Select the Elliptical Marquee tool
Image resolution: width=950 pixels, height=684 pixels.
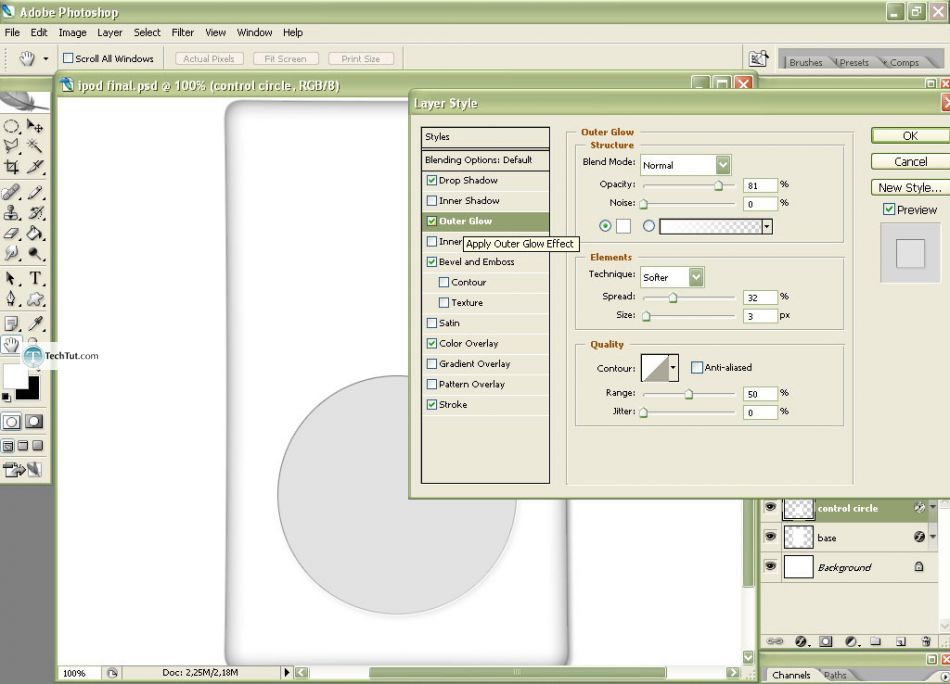click(x=11, y=126)
